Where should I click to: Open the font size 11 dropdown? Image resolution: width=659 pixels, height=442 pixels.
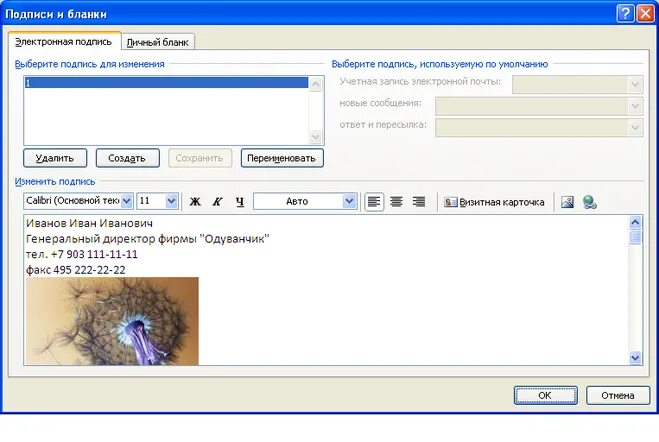pyautogui.click(x=171, y=201)
